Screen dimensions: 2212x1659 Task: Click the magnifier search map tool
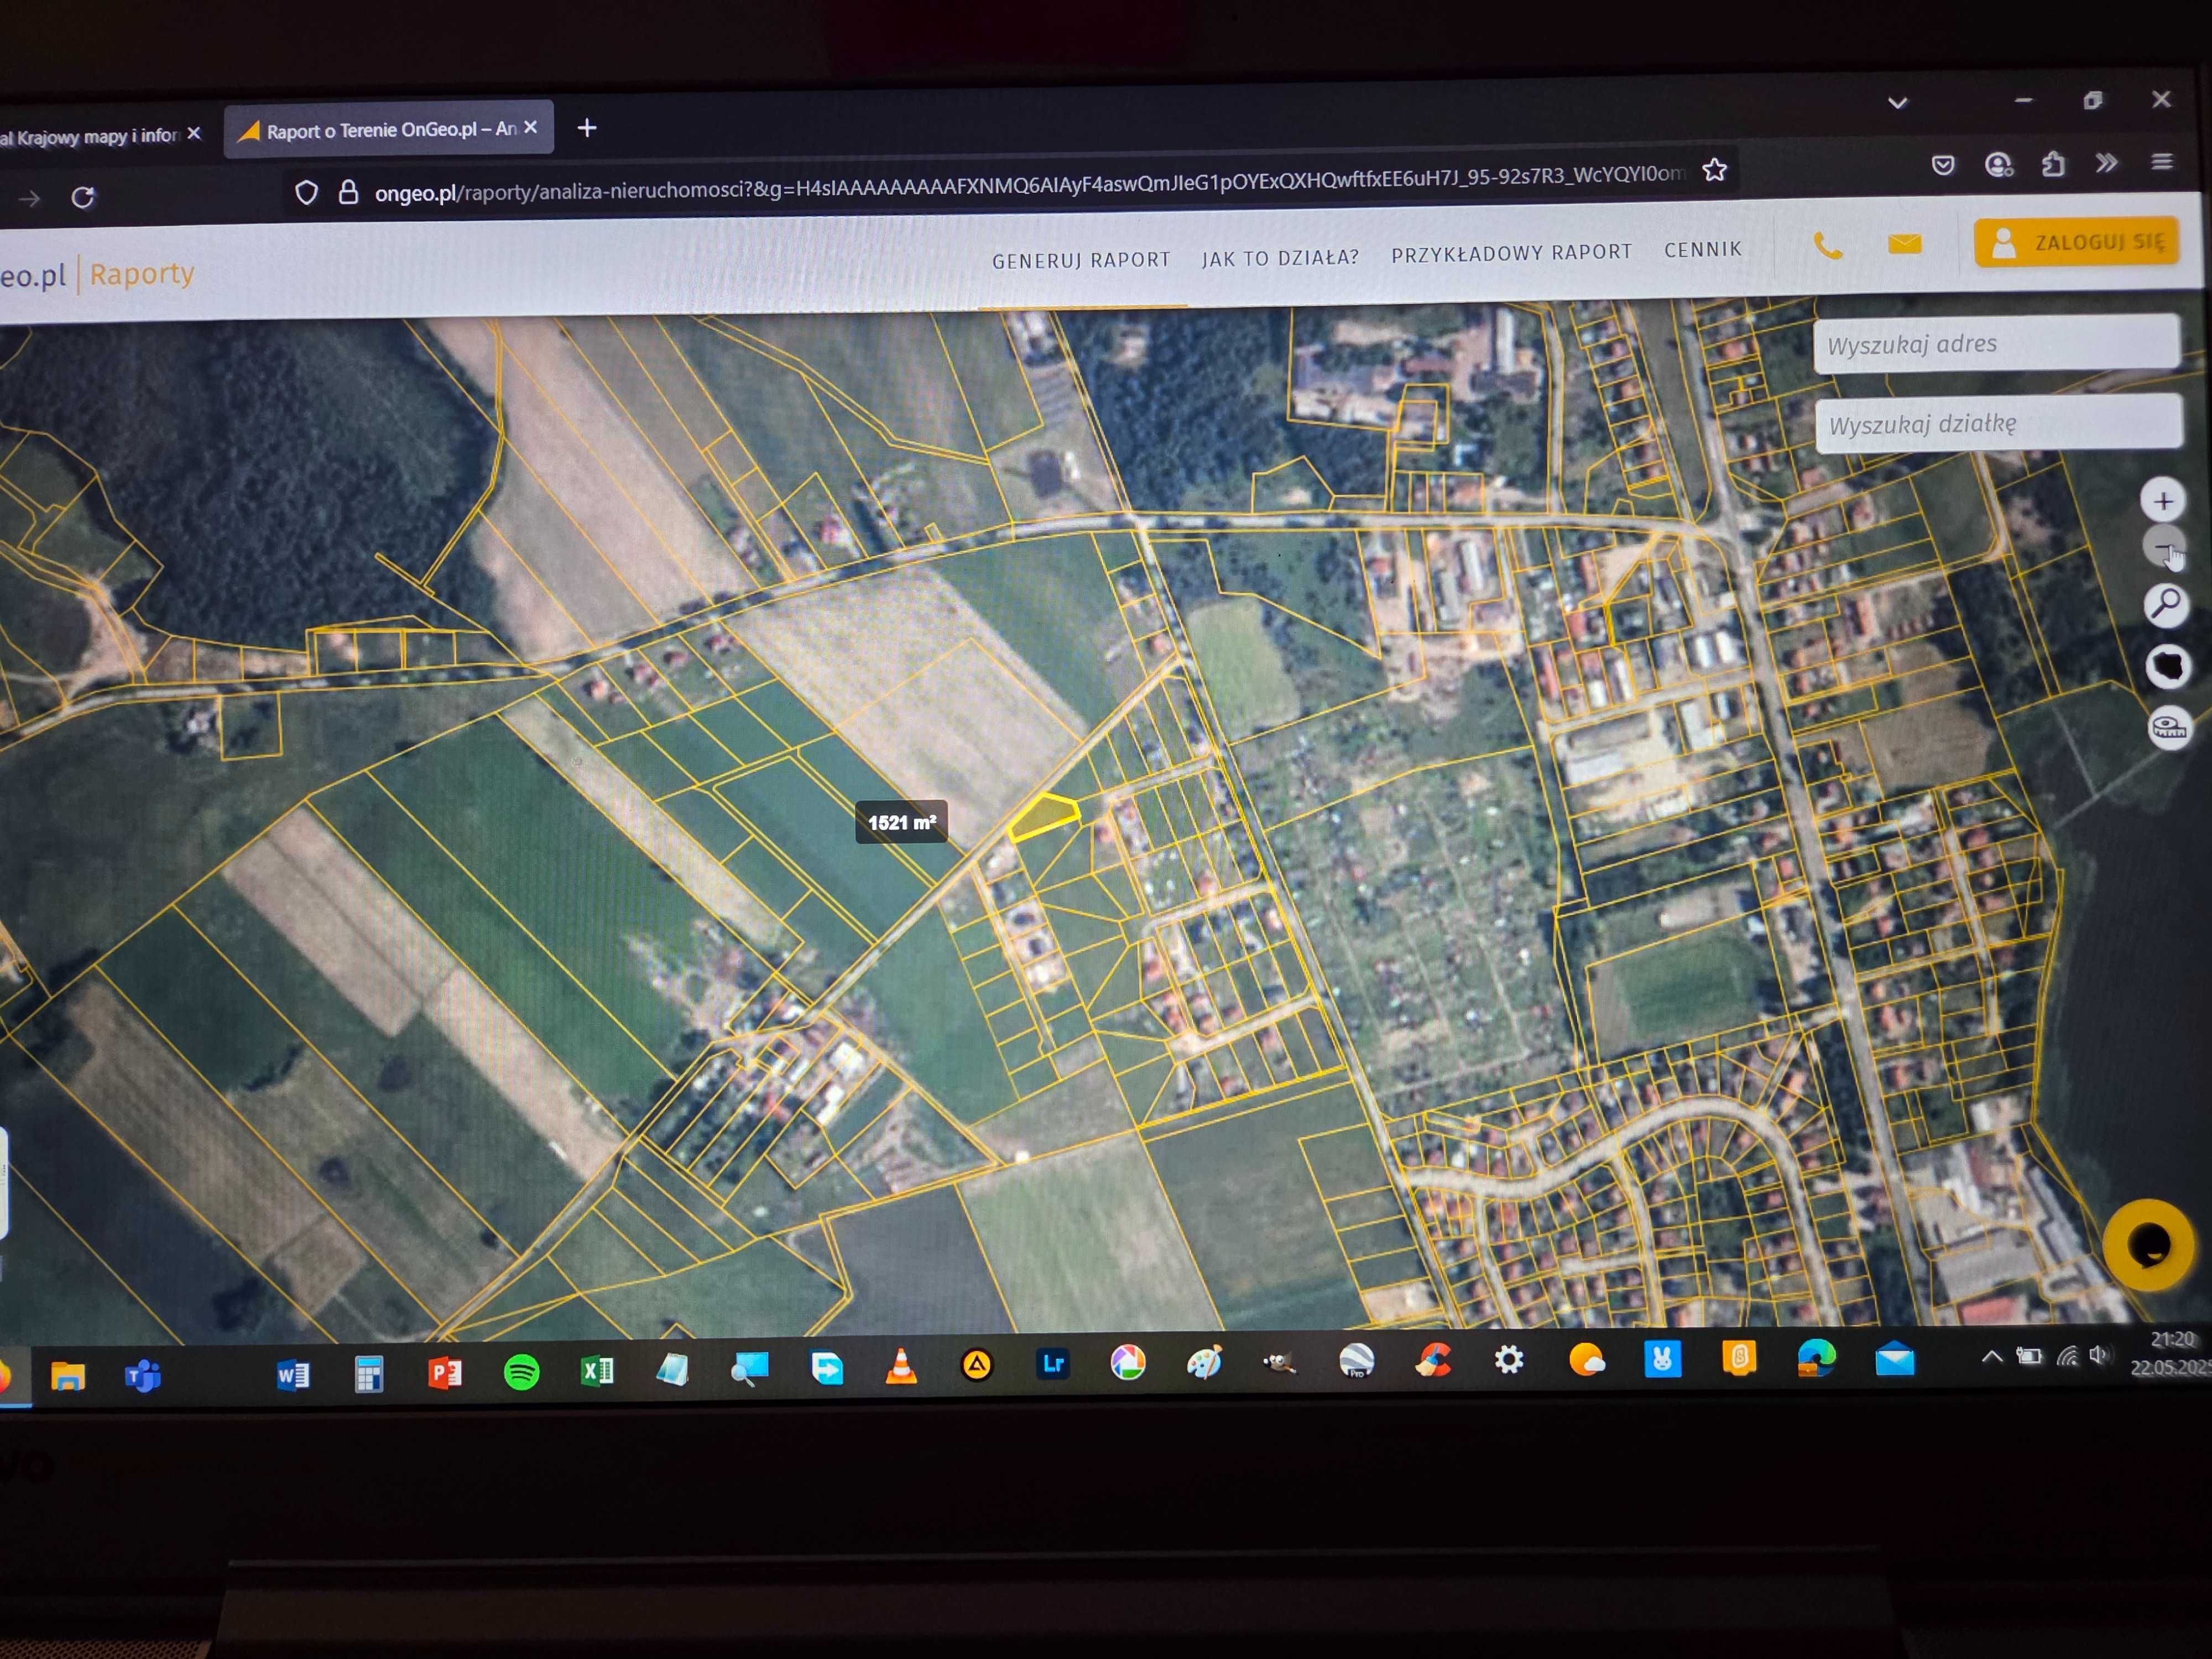click(x=2166, y=605)
